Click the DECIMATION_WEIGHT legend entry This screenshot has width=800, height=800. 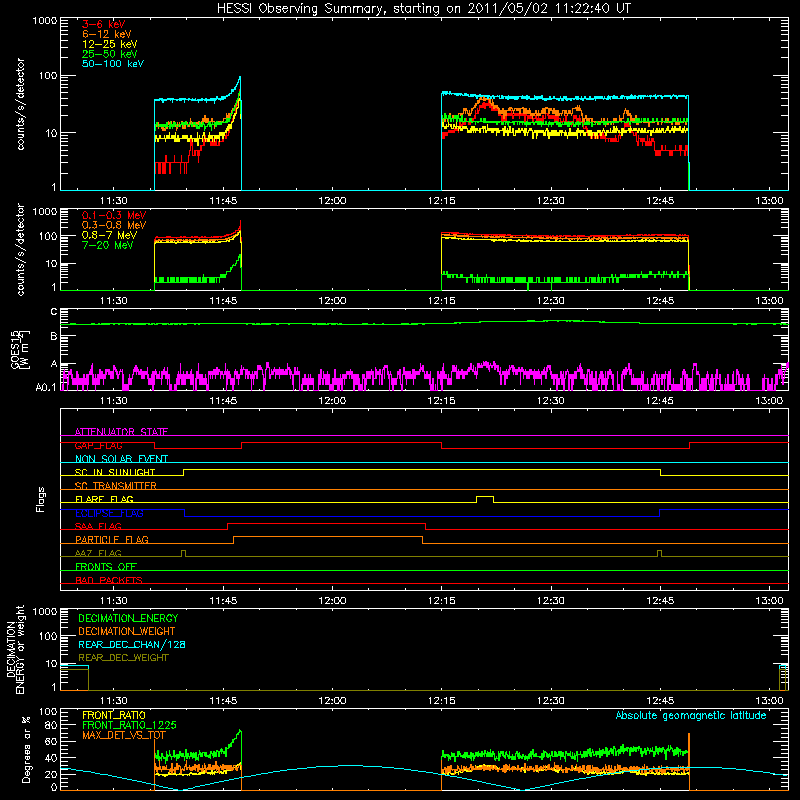[127, 631]
